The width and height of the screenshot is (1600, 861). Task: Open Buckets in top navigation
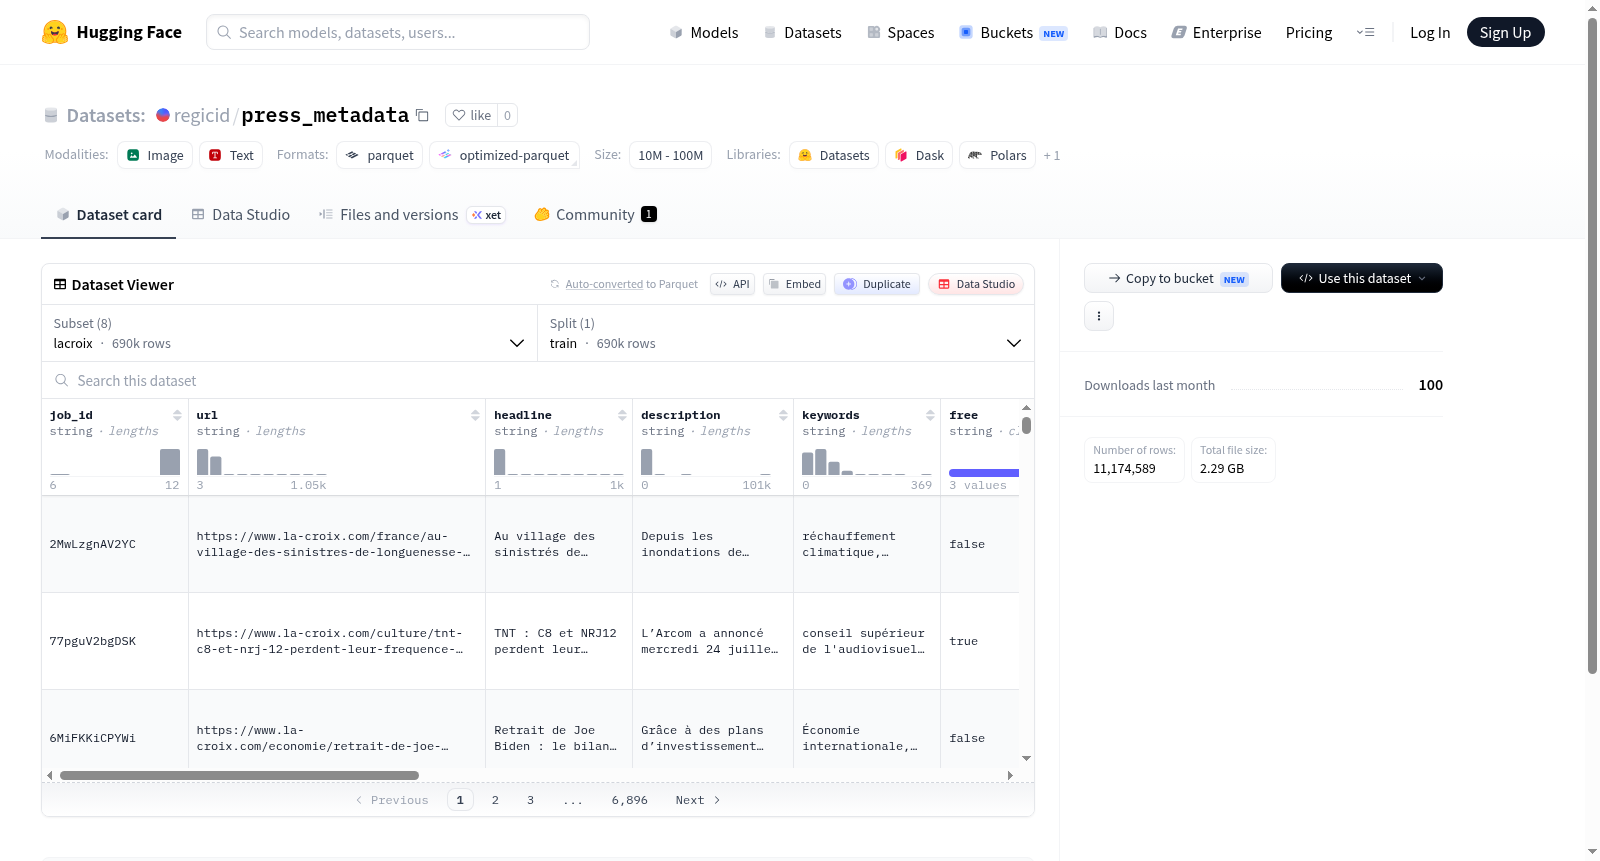point(1013,32)
